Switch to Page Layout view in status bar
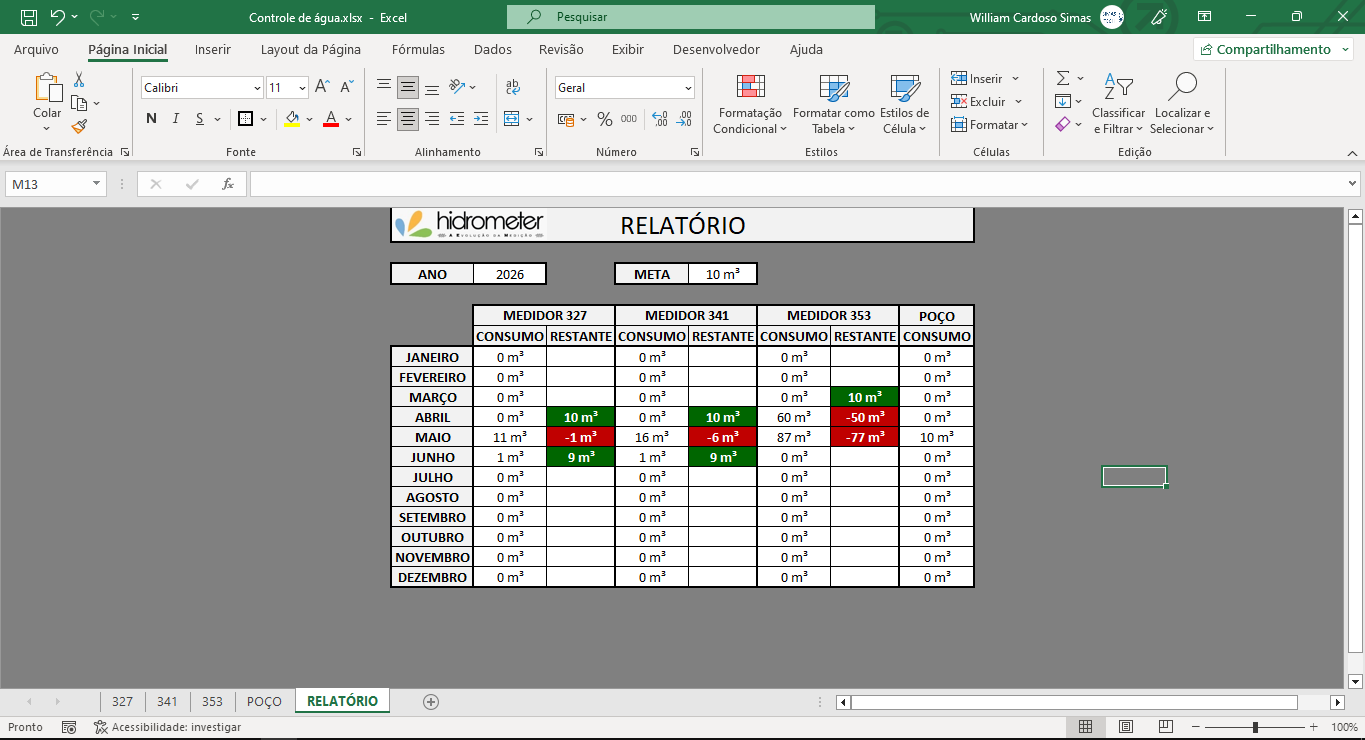1365x740 pixels. (x=1126, y=727)
